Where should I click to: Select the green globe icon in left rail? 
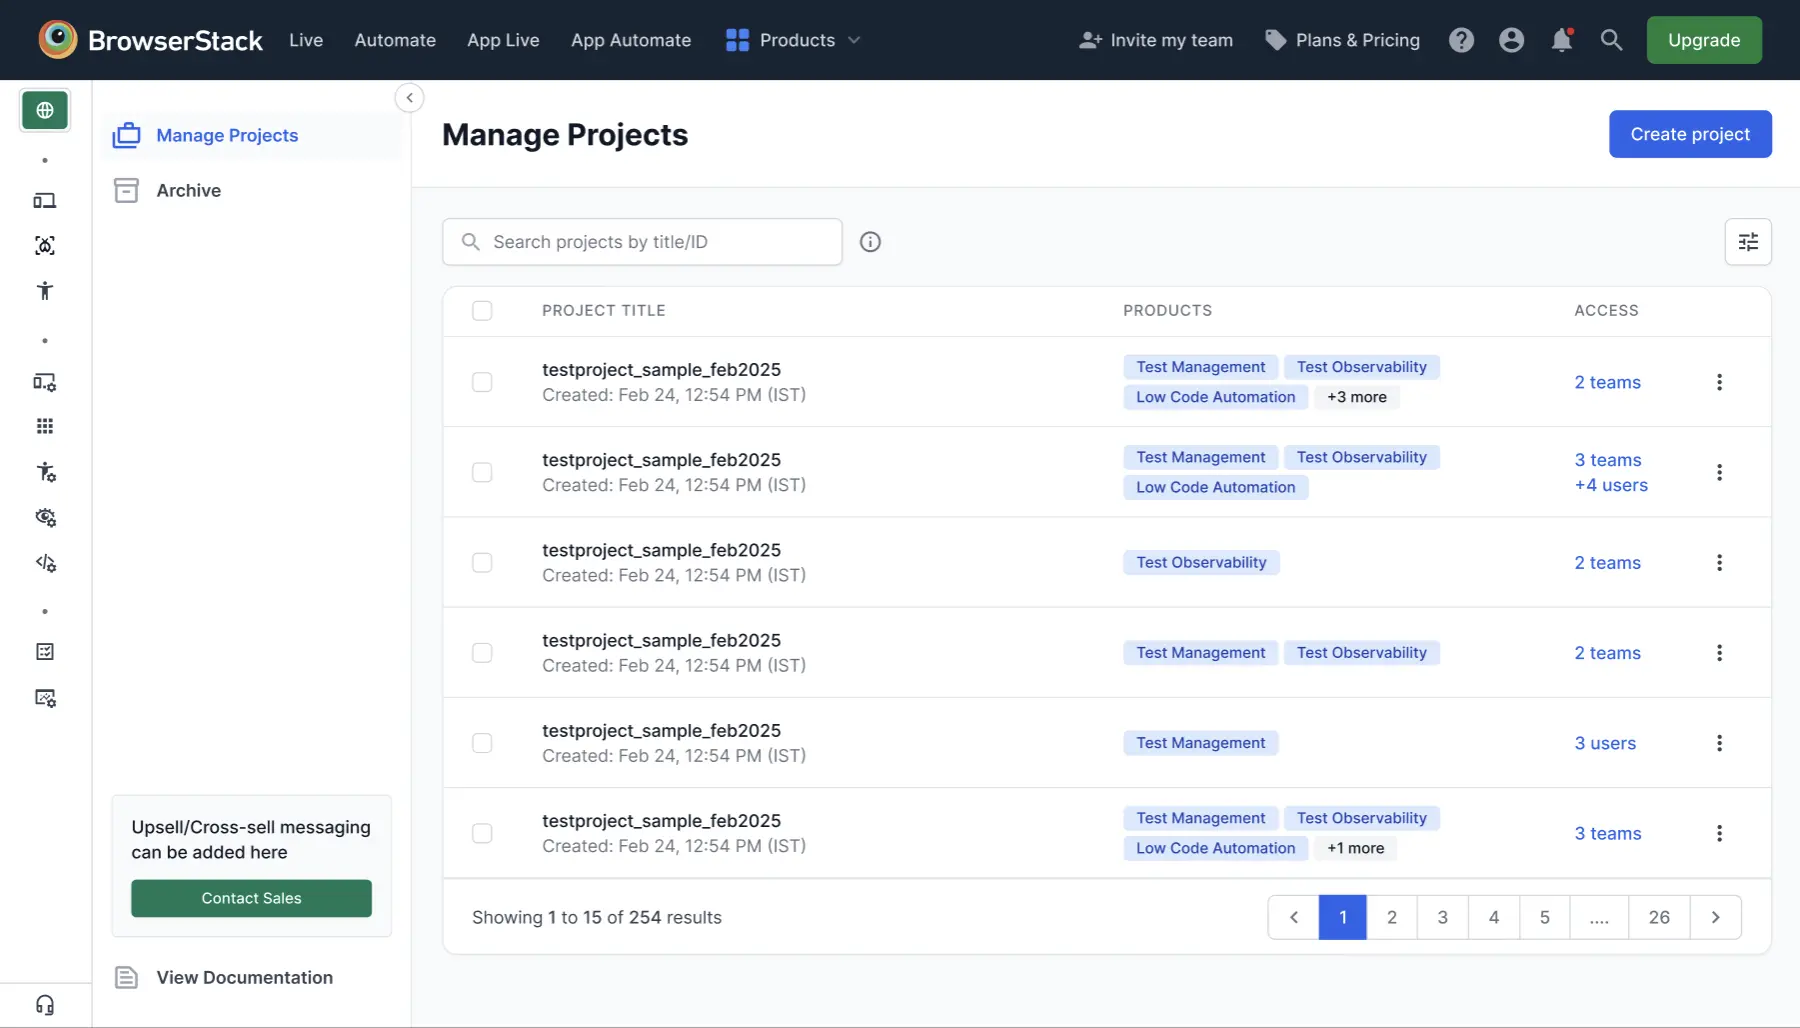click(x=45, y=110)
